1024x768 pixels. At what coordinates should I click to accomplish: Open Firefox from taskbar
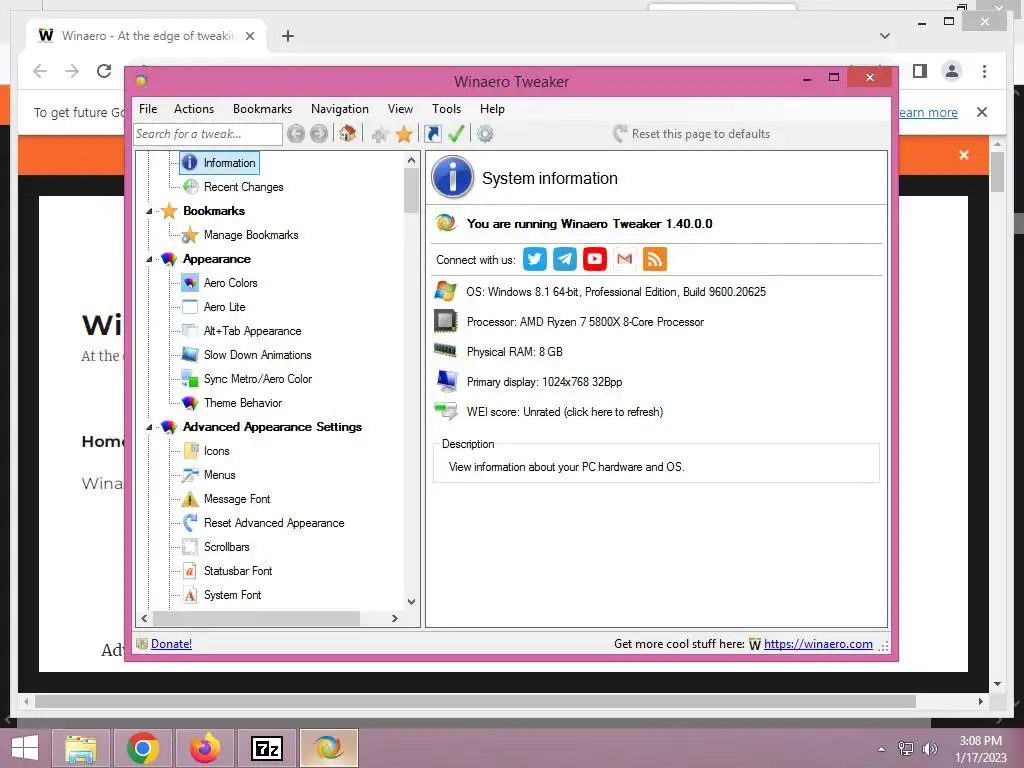tap(205, 748)
